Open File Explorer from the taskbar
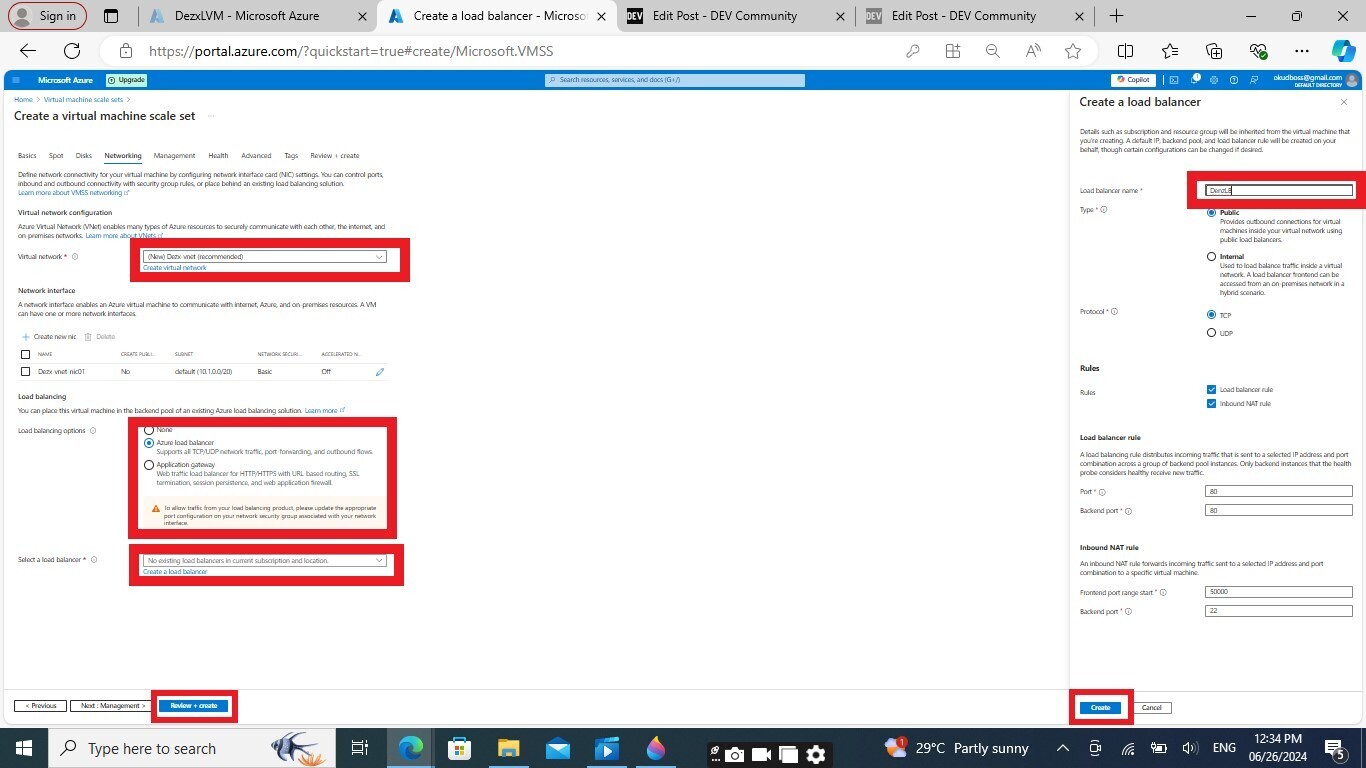The image size is (1366, 768). [508, 748]
